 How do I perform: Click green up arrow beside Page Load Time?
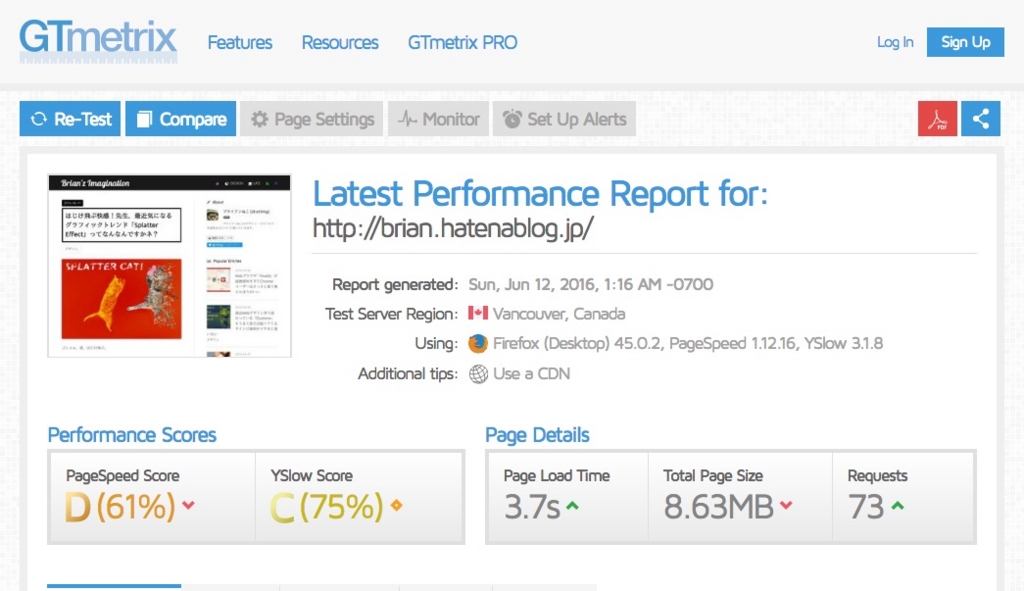[x=572, y=505]
